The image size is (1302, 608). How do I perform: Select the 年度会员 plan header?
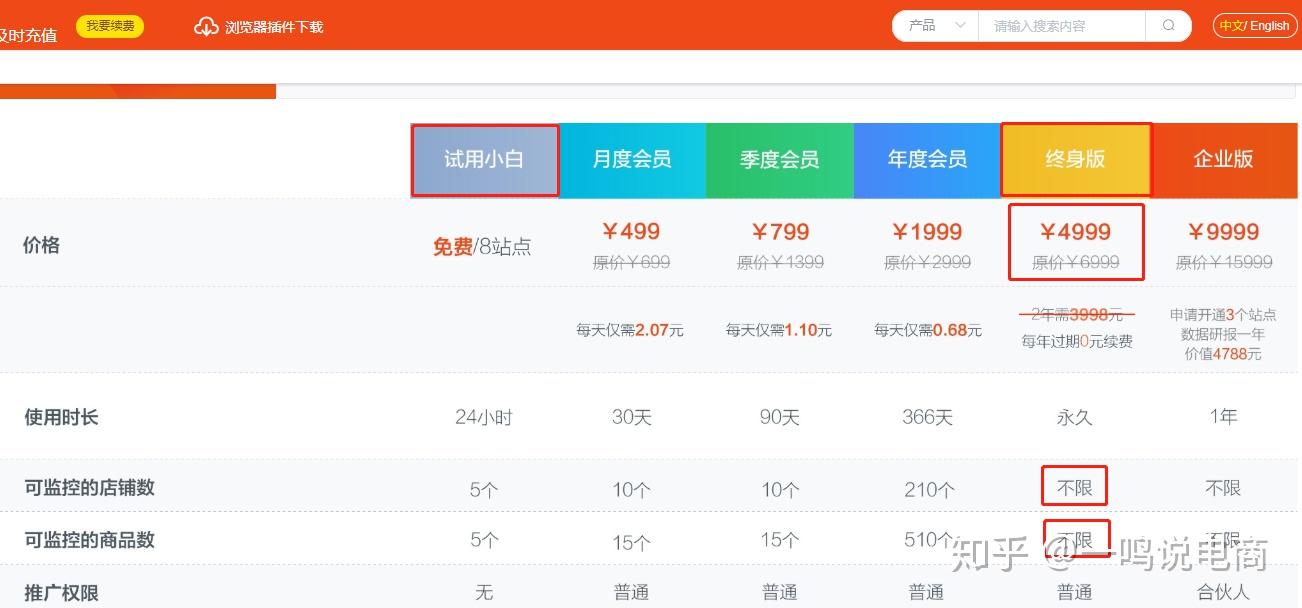click(927, 160)
